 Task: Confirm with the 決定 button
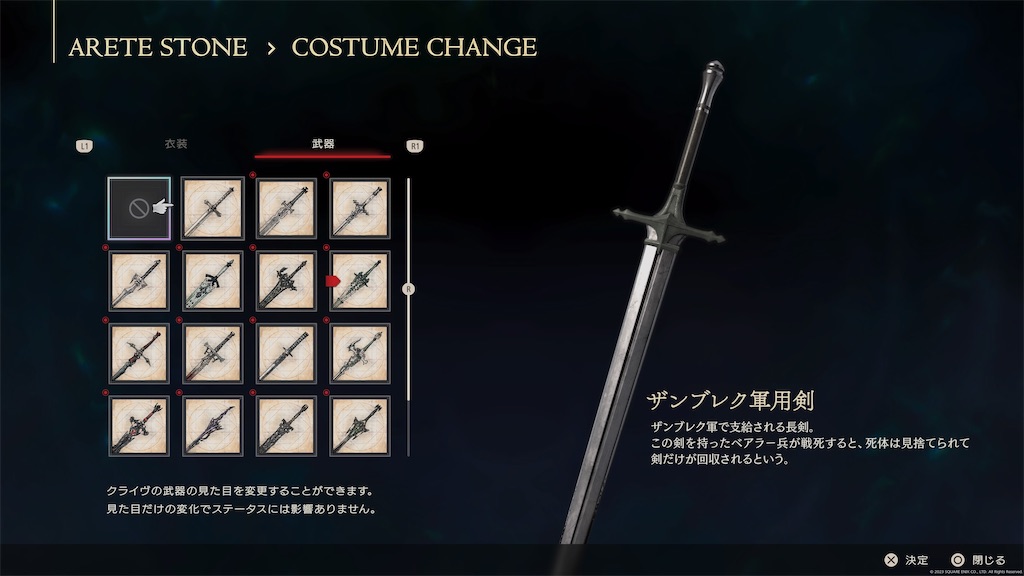pos(906,560)
